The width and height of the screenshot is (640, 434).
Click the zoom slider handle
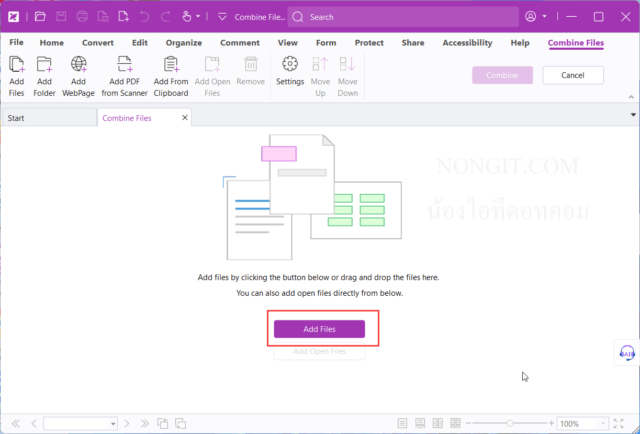pos(510,423)
